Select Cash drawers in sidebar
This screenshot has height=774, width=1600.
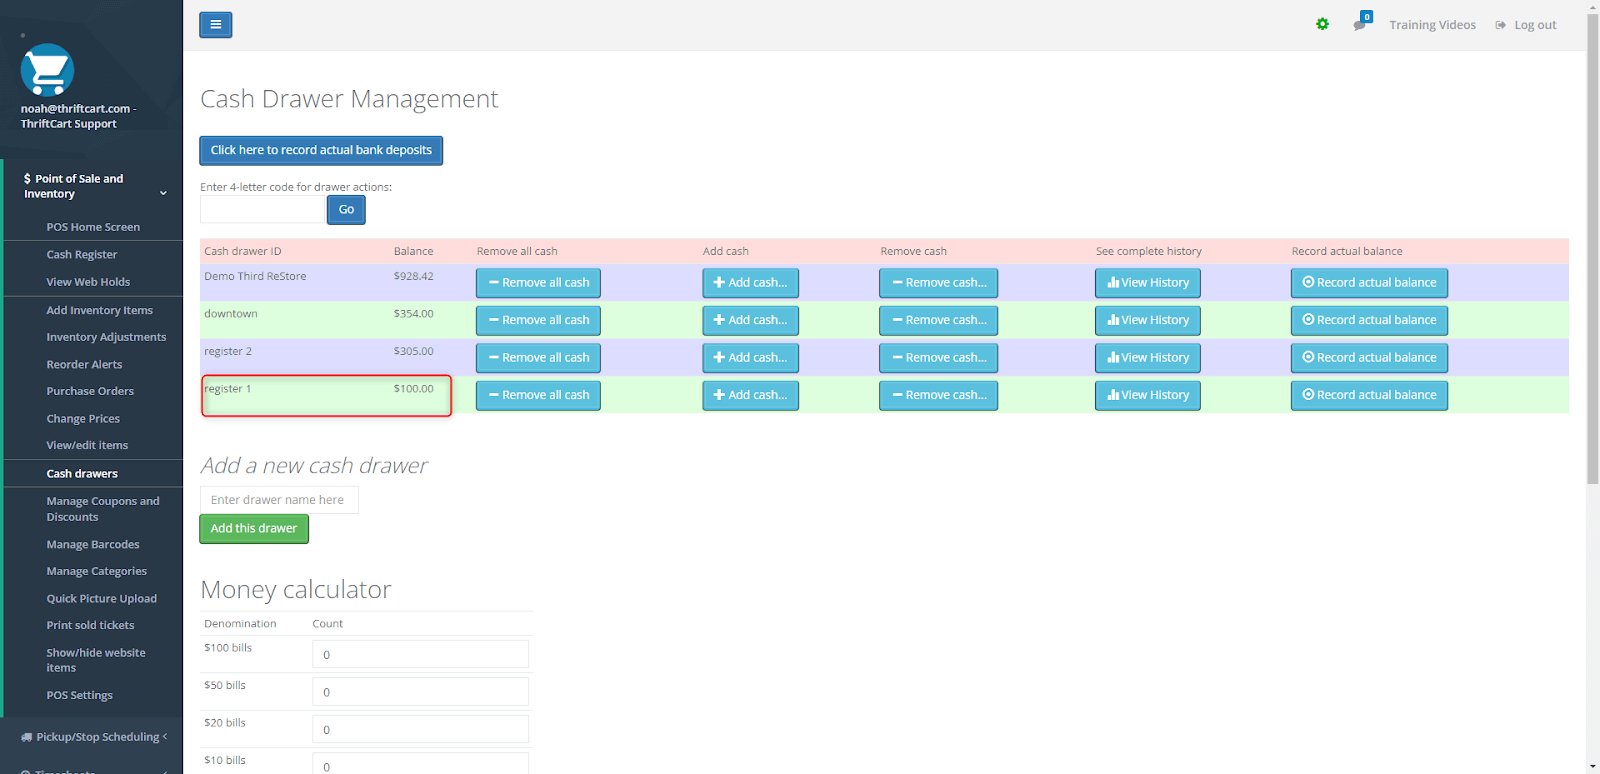(82, 474)
